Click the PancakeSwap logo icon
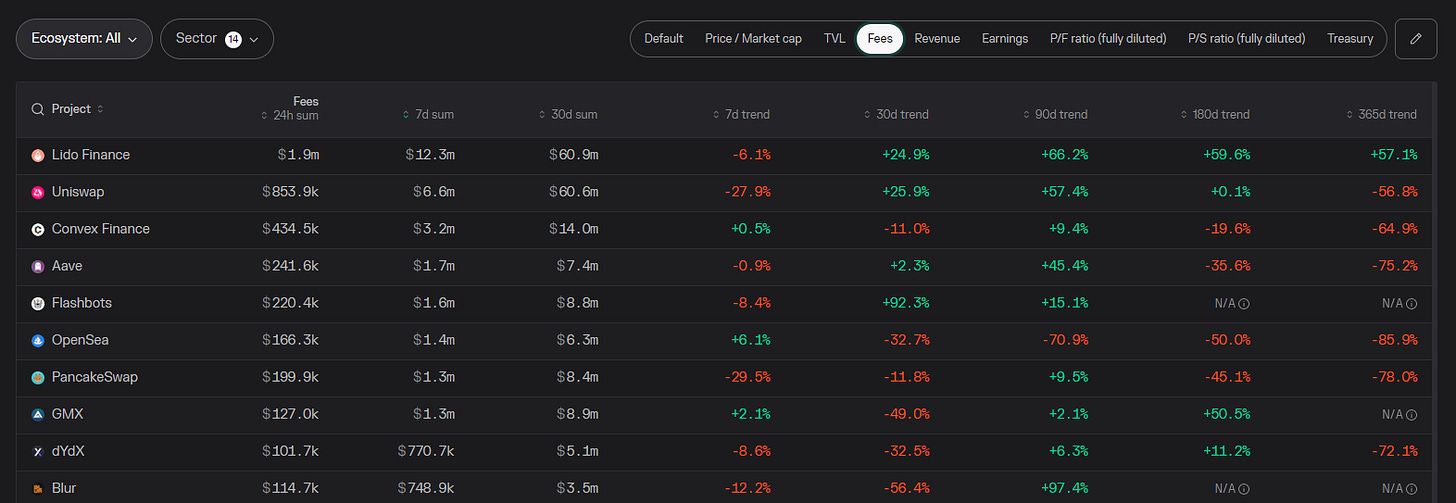The width and height of the screenshot is (1456, 503). pyautogui.click(x=38, y=377)
